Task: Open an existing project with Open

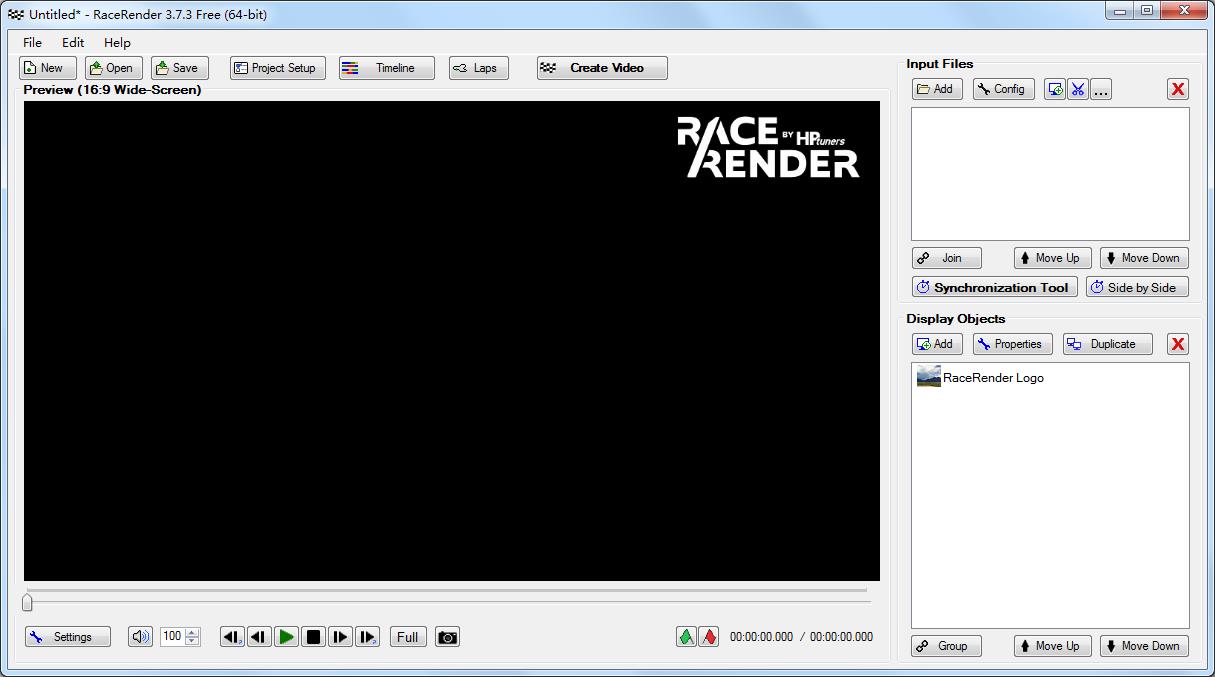Action: pos(114,68)
